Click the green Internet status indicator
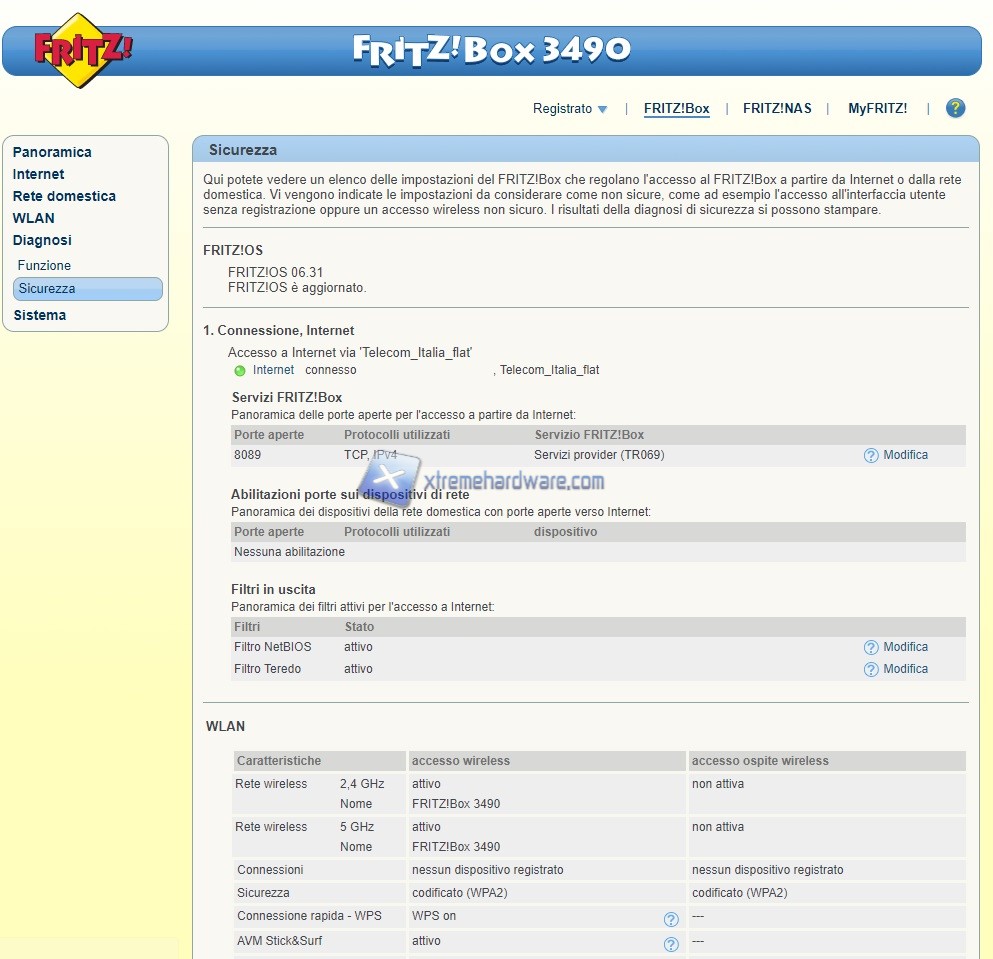The width and height of the screenshot is (993, 959). 240,371
